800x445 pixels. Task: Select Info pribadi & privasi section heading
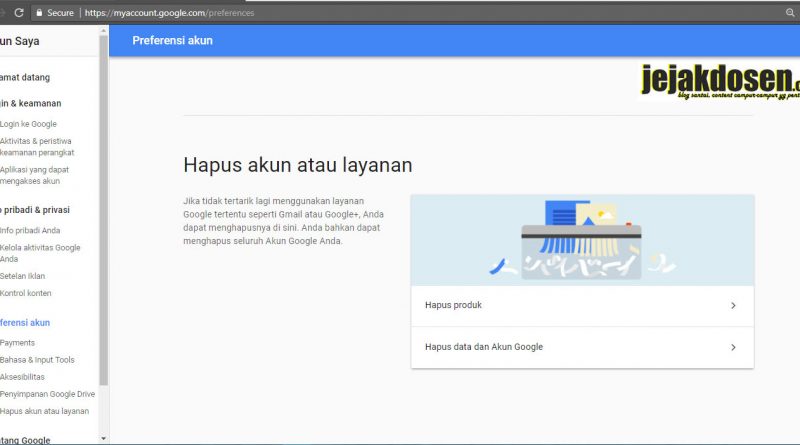(35, 210)
